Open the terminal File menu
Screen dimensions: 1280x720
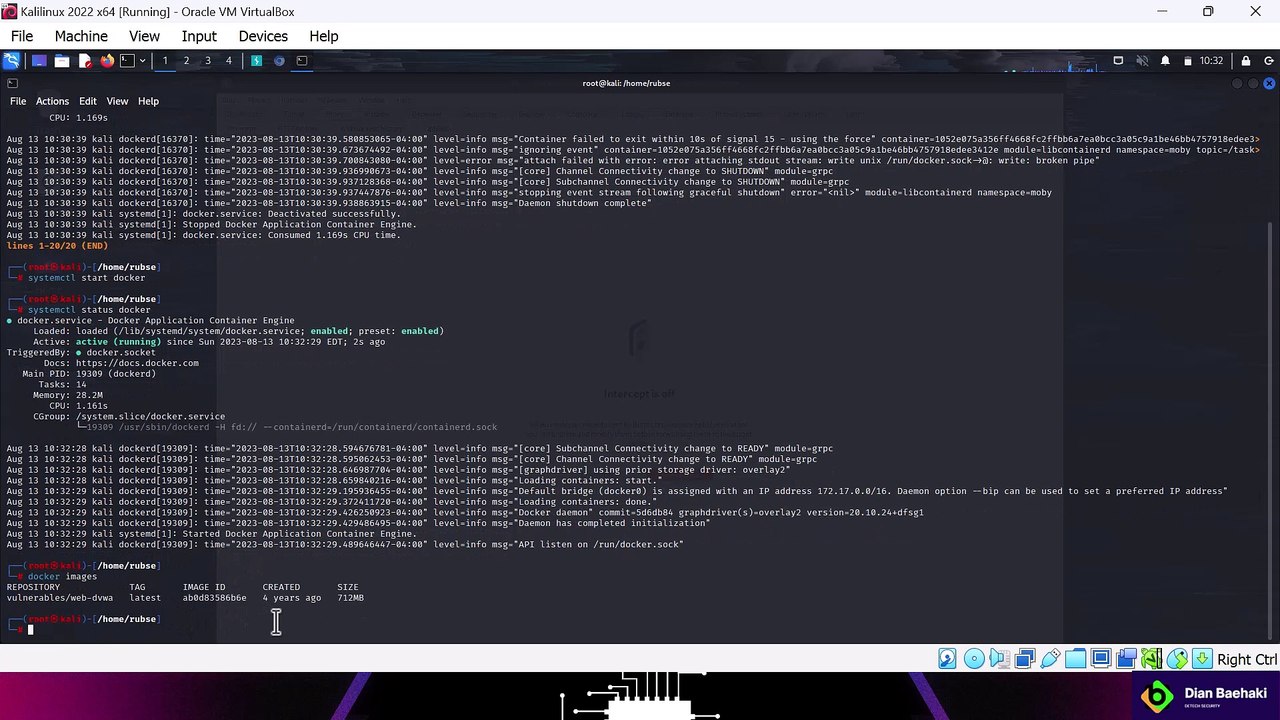(18, 101)
